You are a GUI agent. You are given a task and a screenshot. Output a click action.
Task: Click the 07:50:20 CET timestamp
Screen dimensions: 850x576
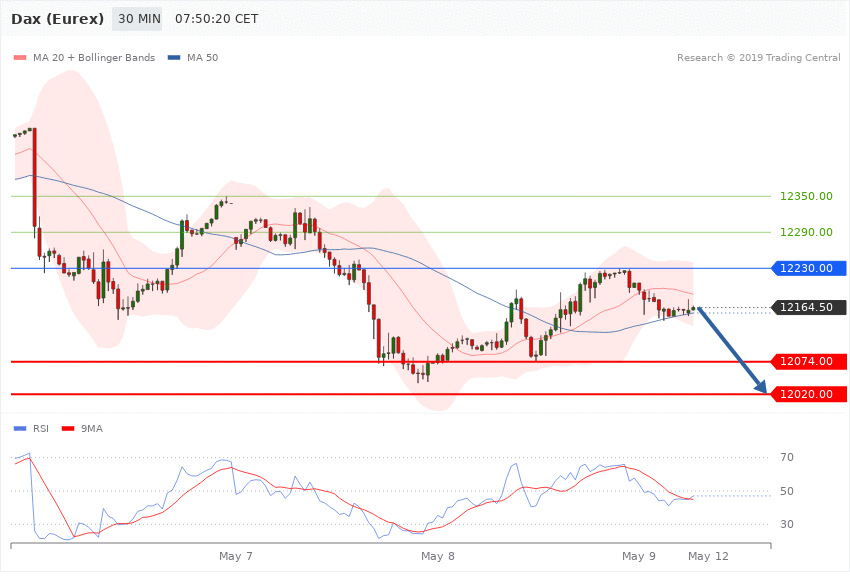pos(216,19)
